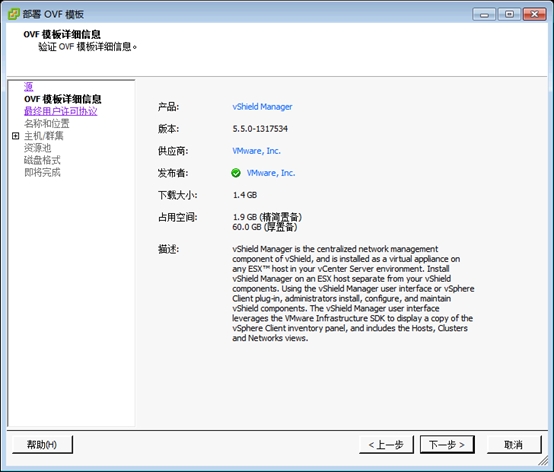The image size is (554, 472).
Task: Click the < 上一步 back button
Action: tap(386, 444)
